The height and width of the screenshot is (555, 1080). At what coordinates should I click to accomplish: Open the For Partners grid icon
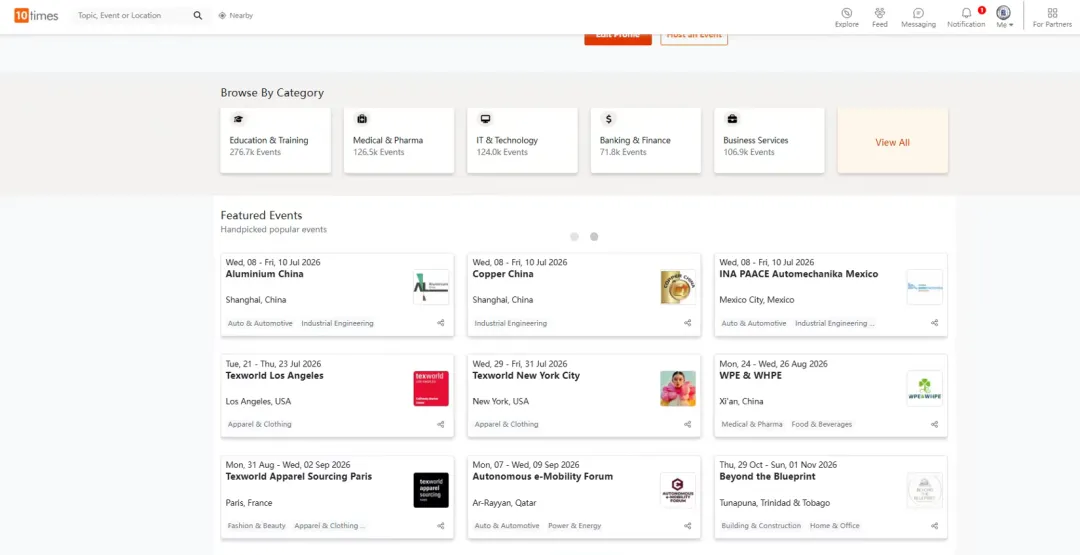click(x=1052, y=13)
